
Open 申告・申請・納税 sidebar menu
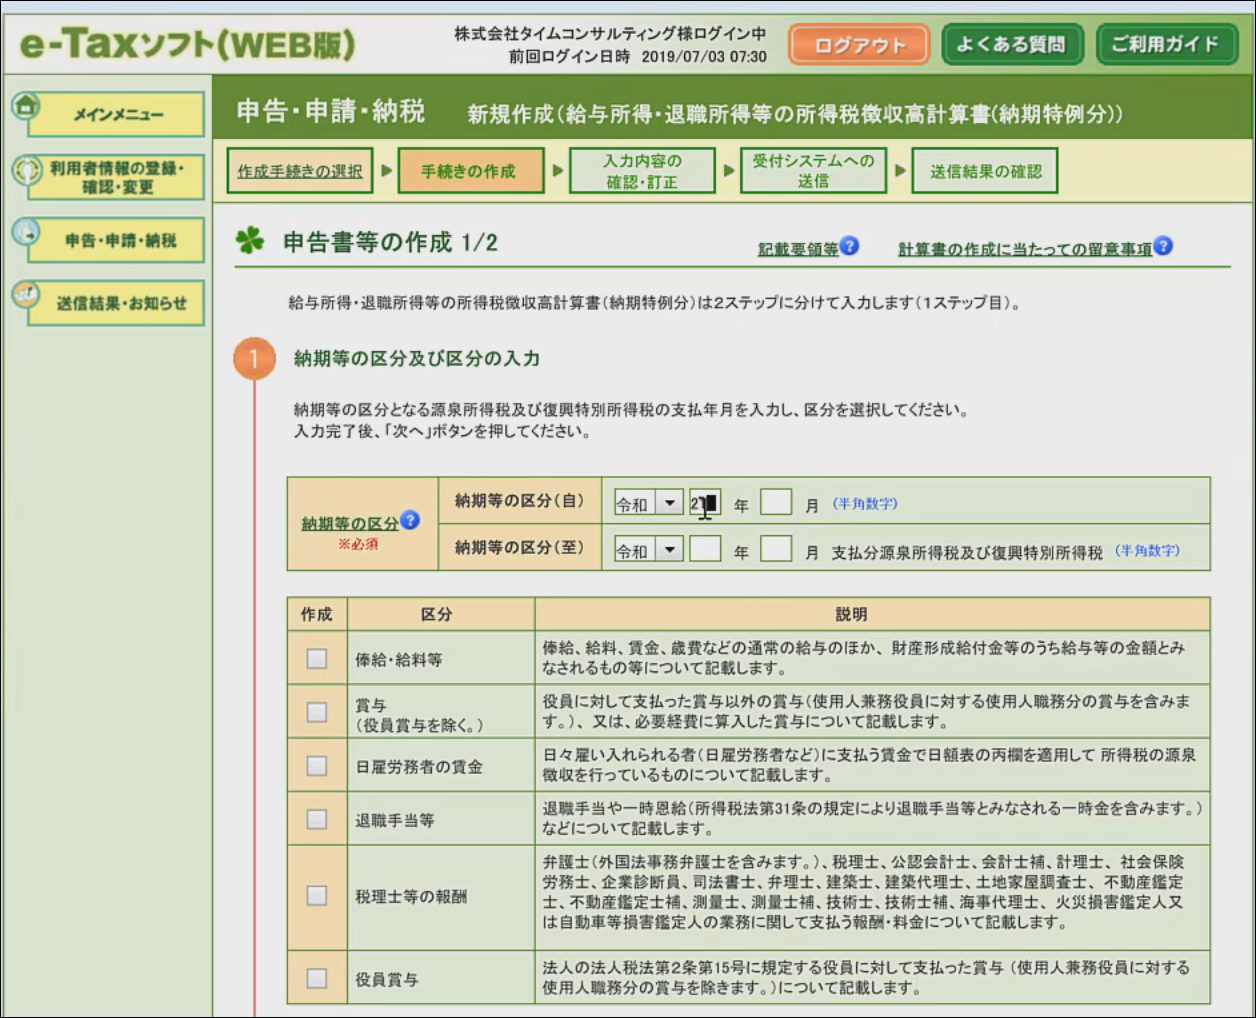coord(117,240)
